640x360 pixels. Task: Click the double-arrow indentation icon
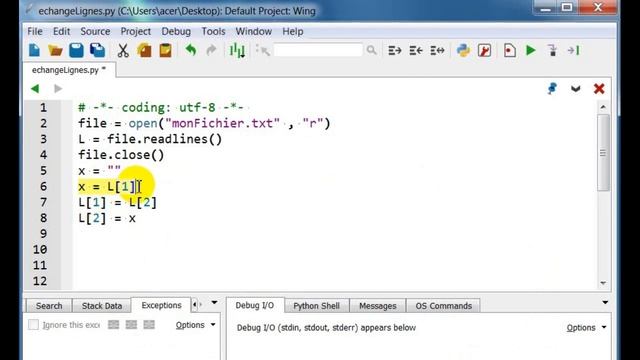(x=437, y=51)
